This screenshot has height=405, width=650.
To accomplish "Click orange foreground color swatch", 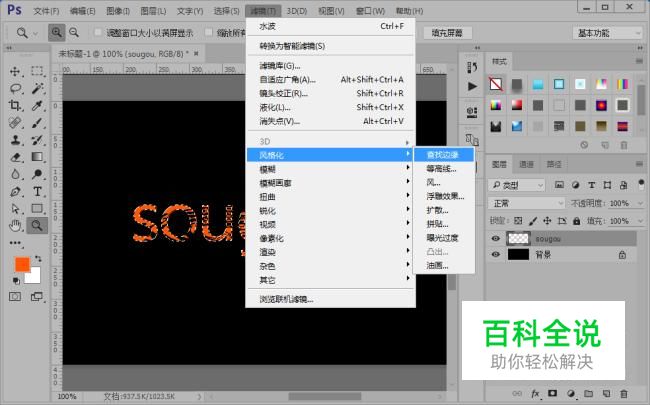I will tap(21, 264).
